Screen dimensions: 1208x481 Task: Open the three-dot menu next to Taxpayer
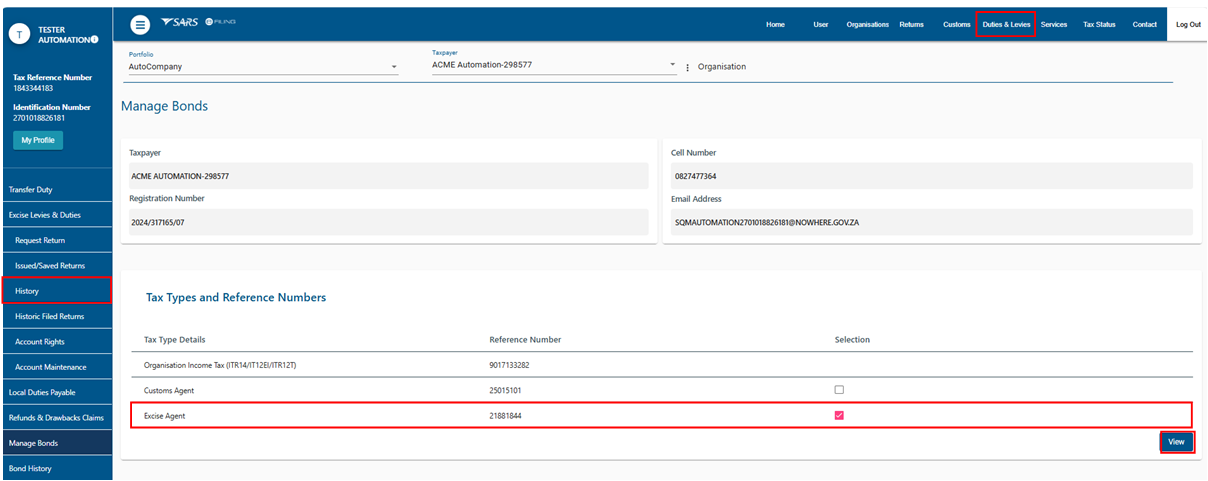click(x=687, y=67)
